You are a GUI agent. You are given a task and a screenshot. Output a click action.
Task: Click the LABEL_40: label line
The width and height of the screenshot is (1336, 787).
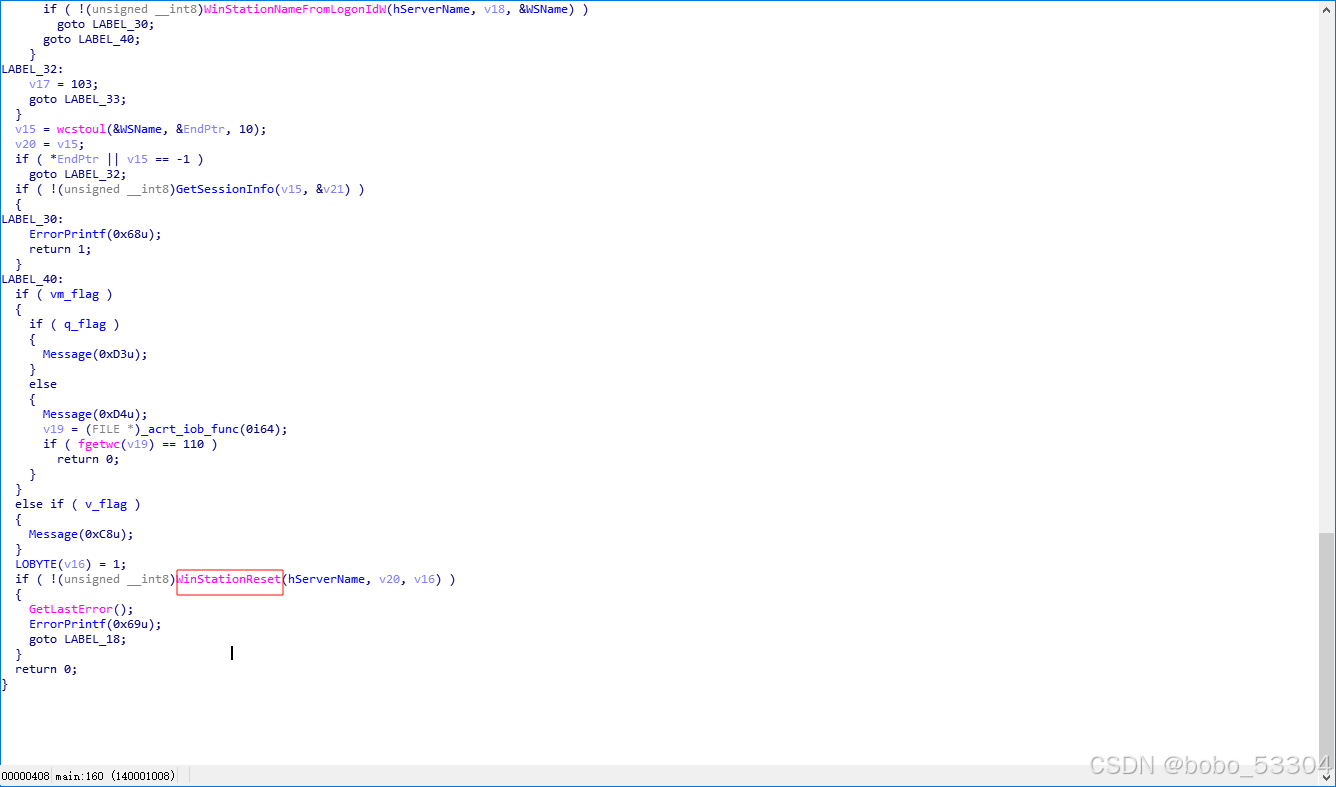point(33,279)
